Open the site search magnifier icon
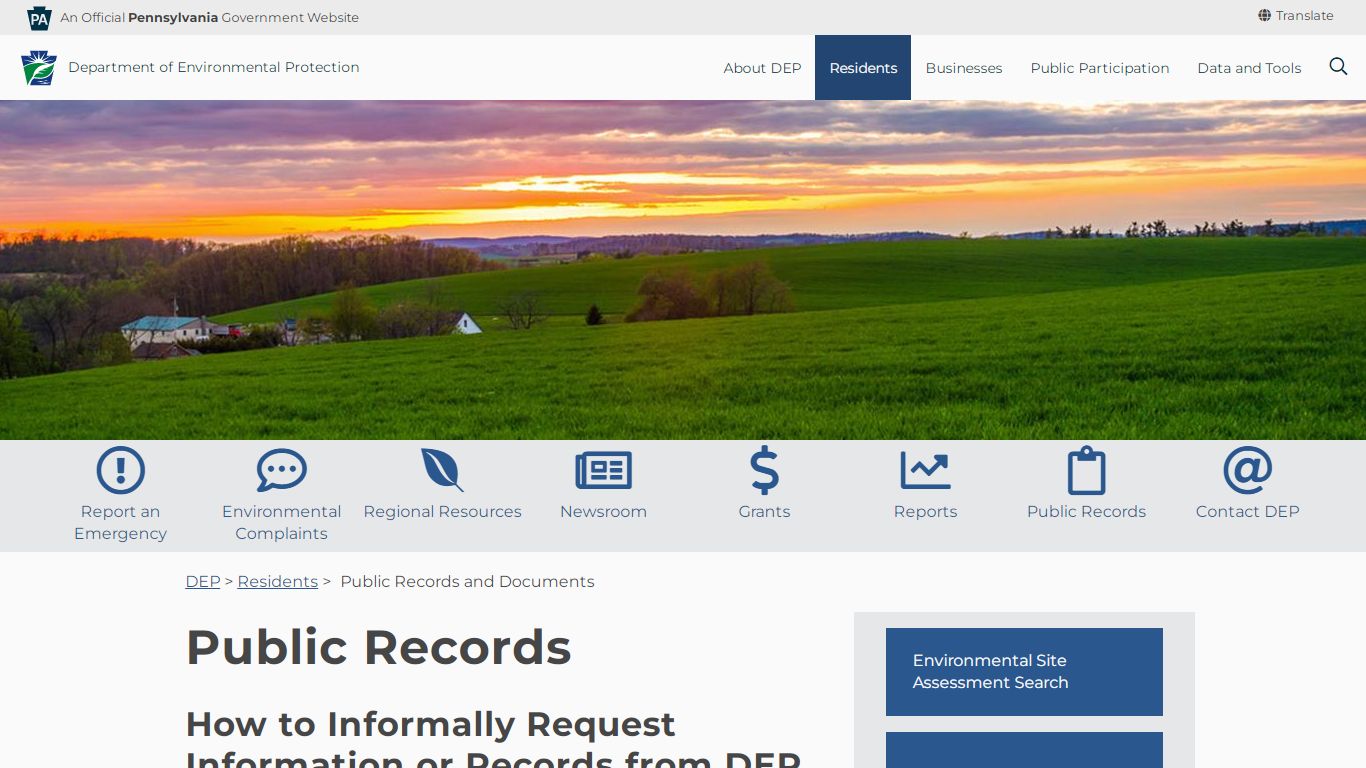 coord(1338,67)
